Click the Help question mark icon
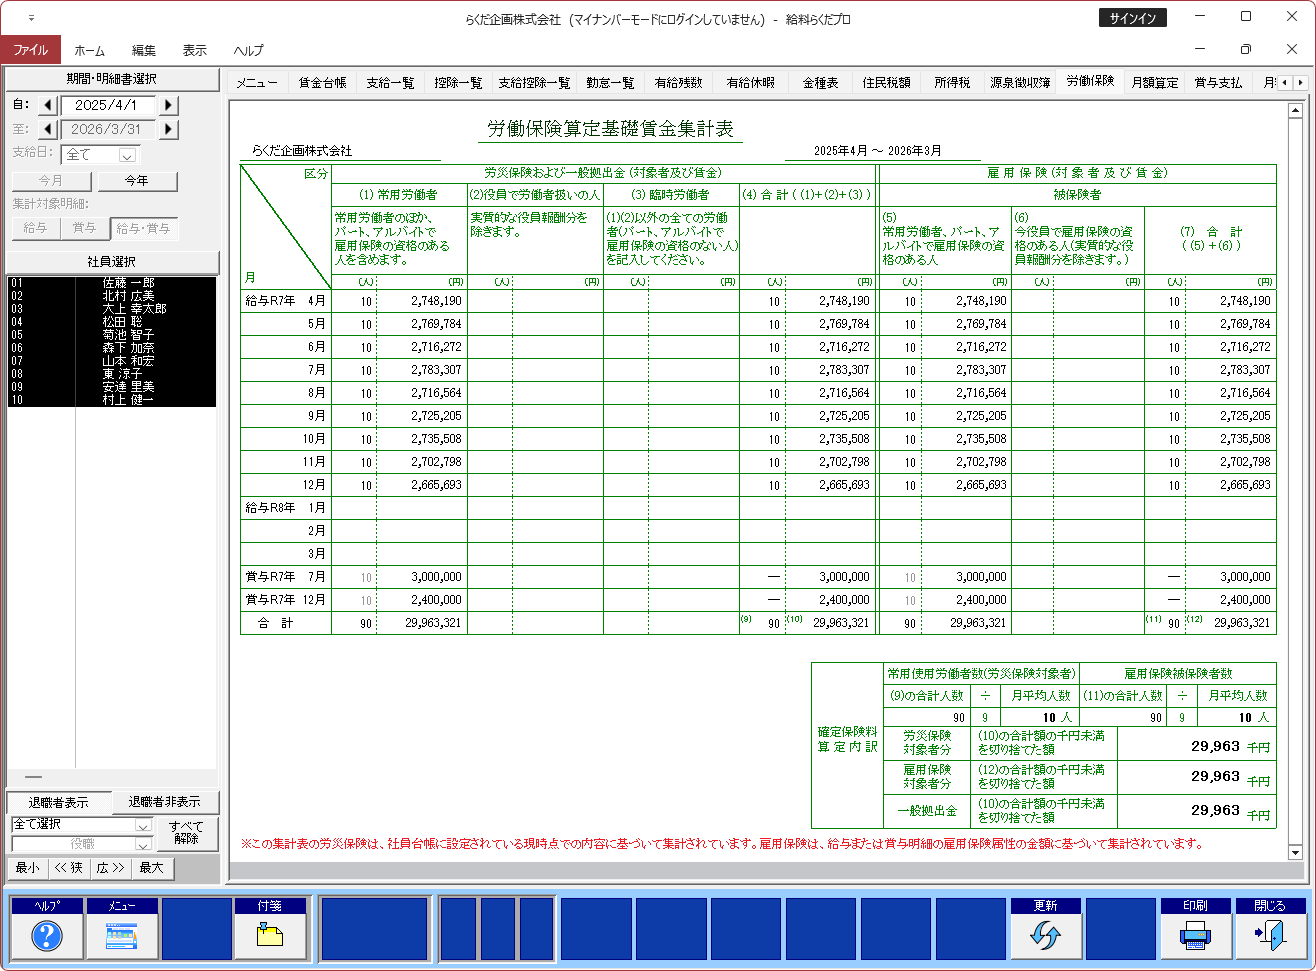Screen dimensions: 1316x971 [x=47, y=935]
